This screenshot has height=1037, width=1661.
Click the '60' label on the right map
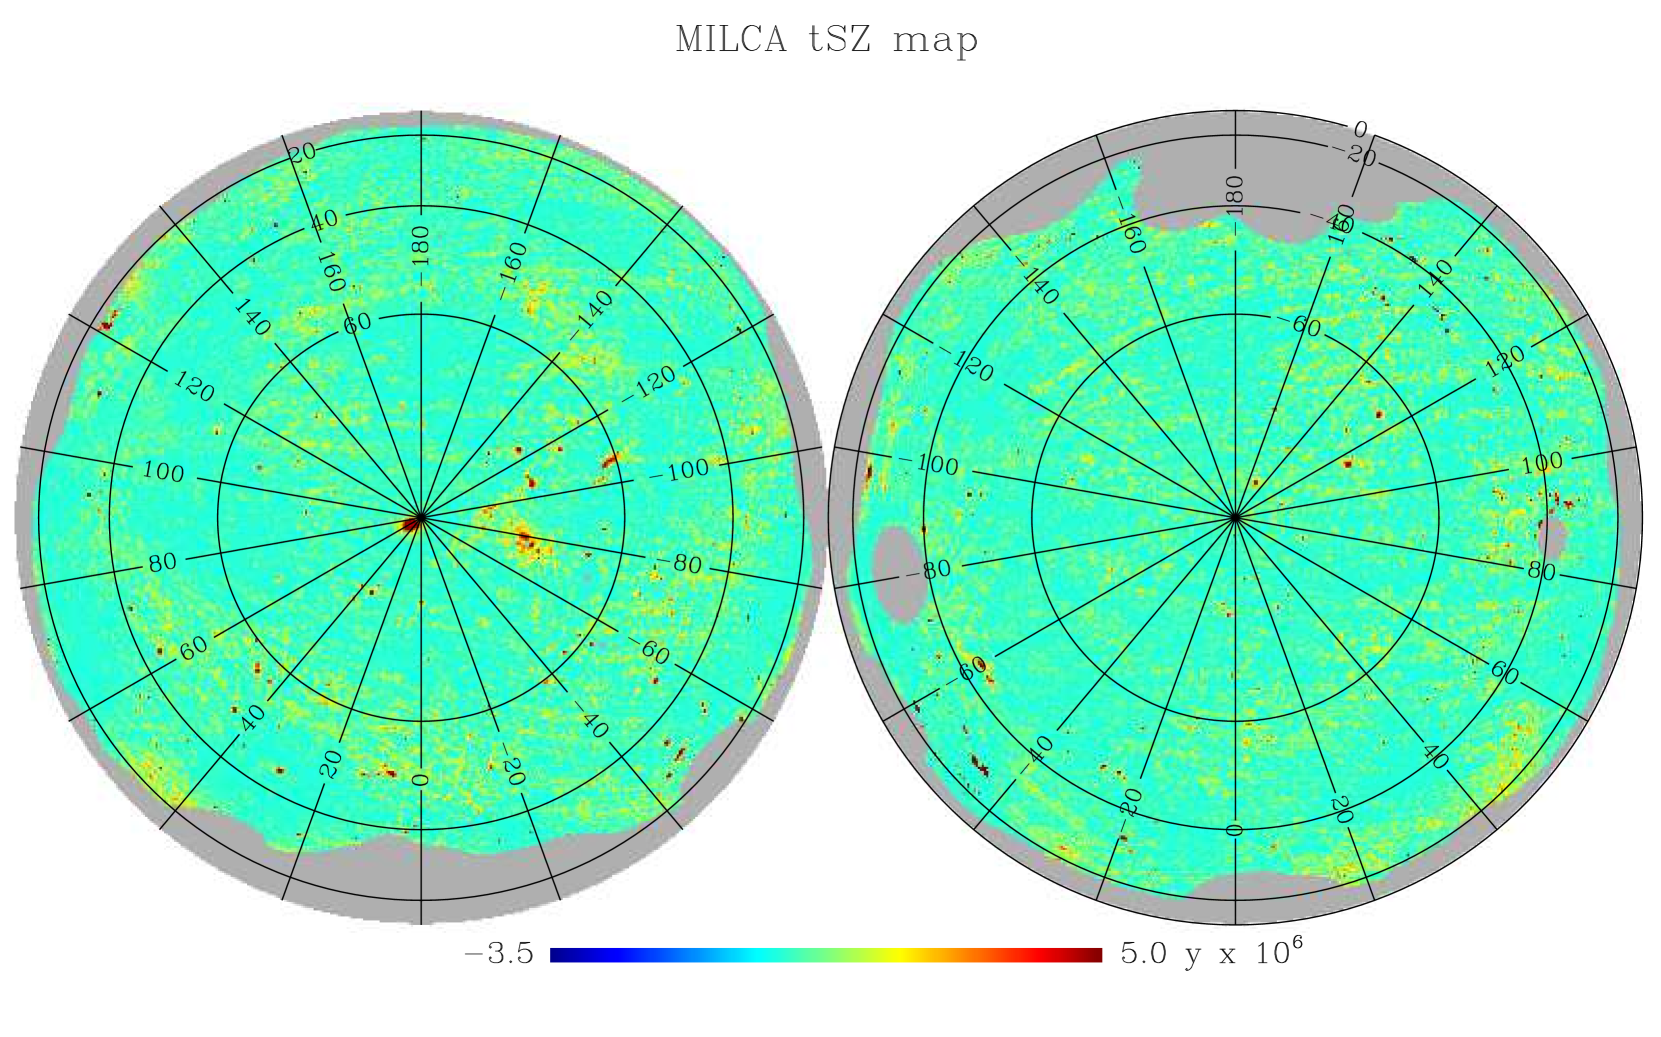click(1503, 672)
